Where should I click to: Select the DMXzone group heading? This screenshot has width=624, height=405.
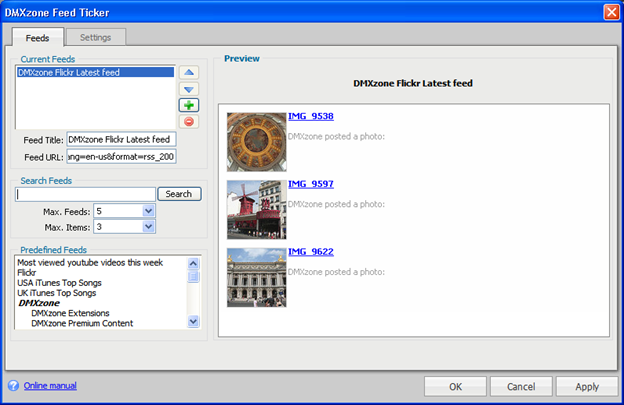pos(39,303)
